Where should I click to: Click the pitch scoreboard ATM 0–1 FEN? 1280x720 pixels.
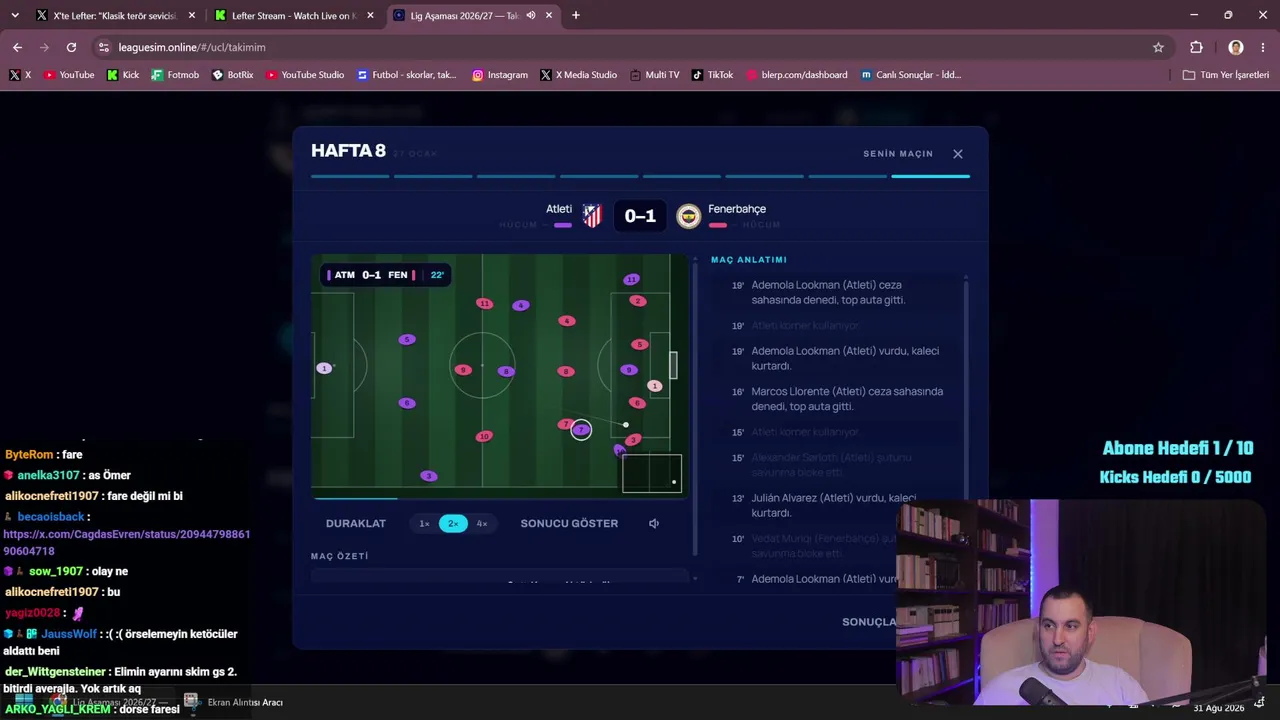[386, 275]
